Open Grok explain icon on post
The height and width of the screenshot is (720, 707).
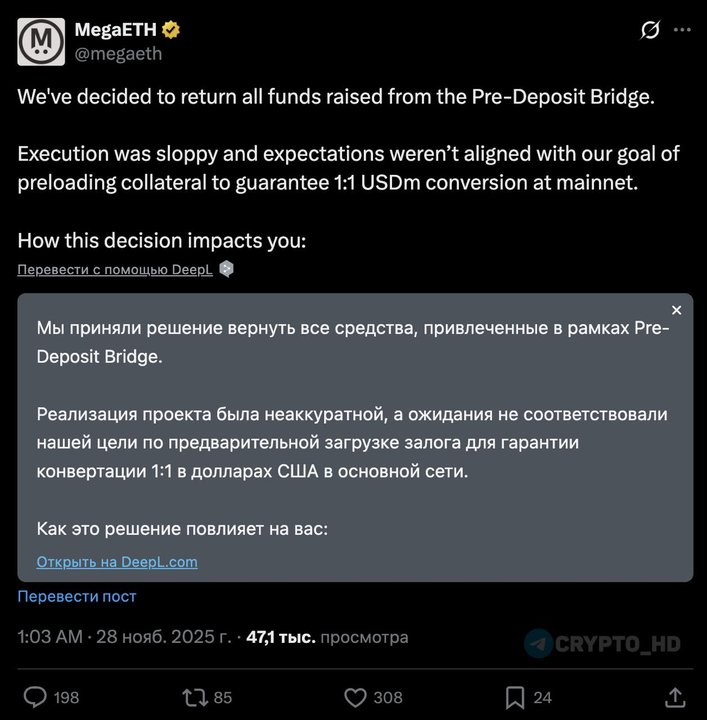coord(650,31)
